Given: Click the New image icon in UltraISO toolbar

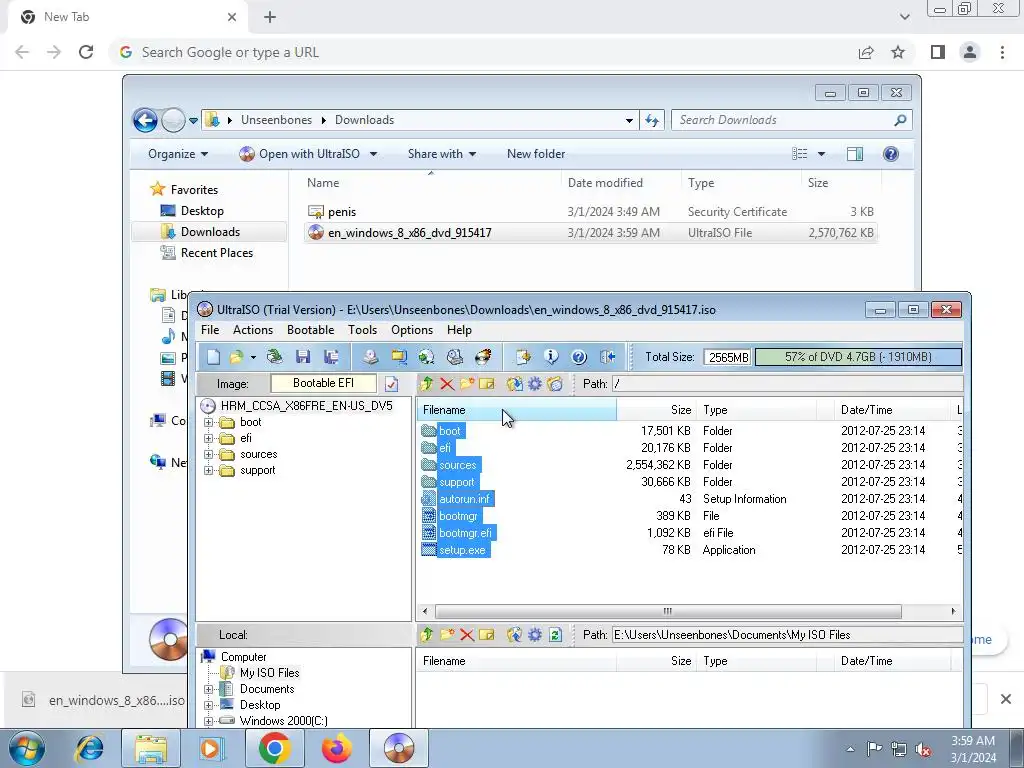Looking at the screenshot, I should (x=214, y=357).
